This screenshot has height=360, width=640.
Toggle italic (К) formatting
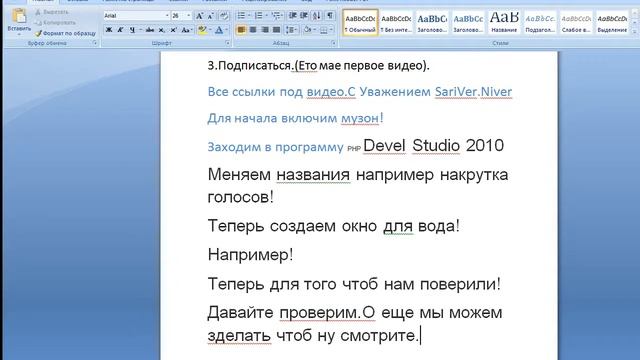pos(120,30)
